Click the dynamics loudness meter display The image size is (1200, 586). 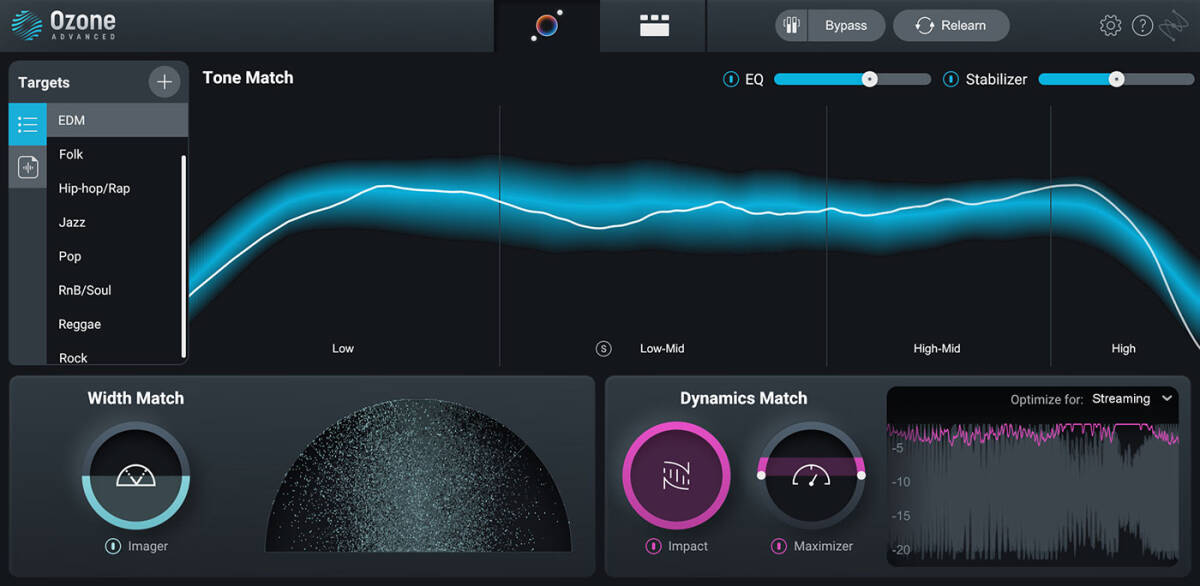click(x=1033, y=488)
